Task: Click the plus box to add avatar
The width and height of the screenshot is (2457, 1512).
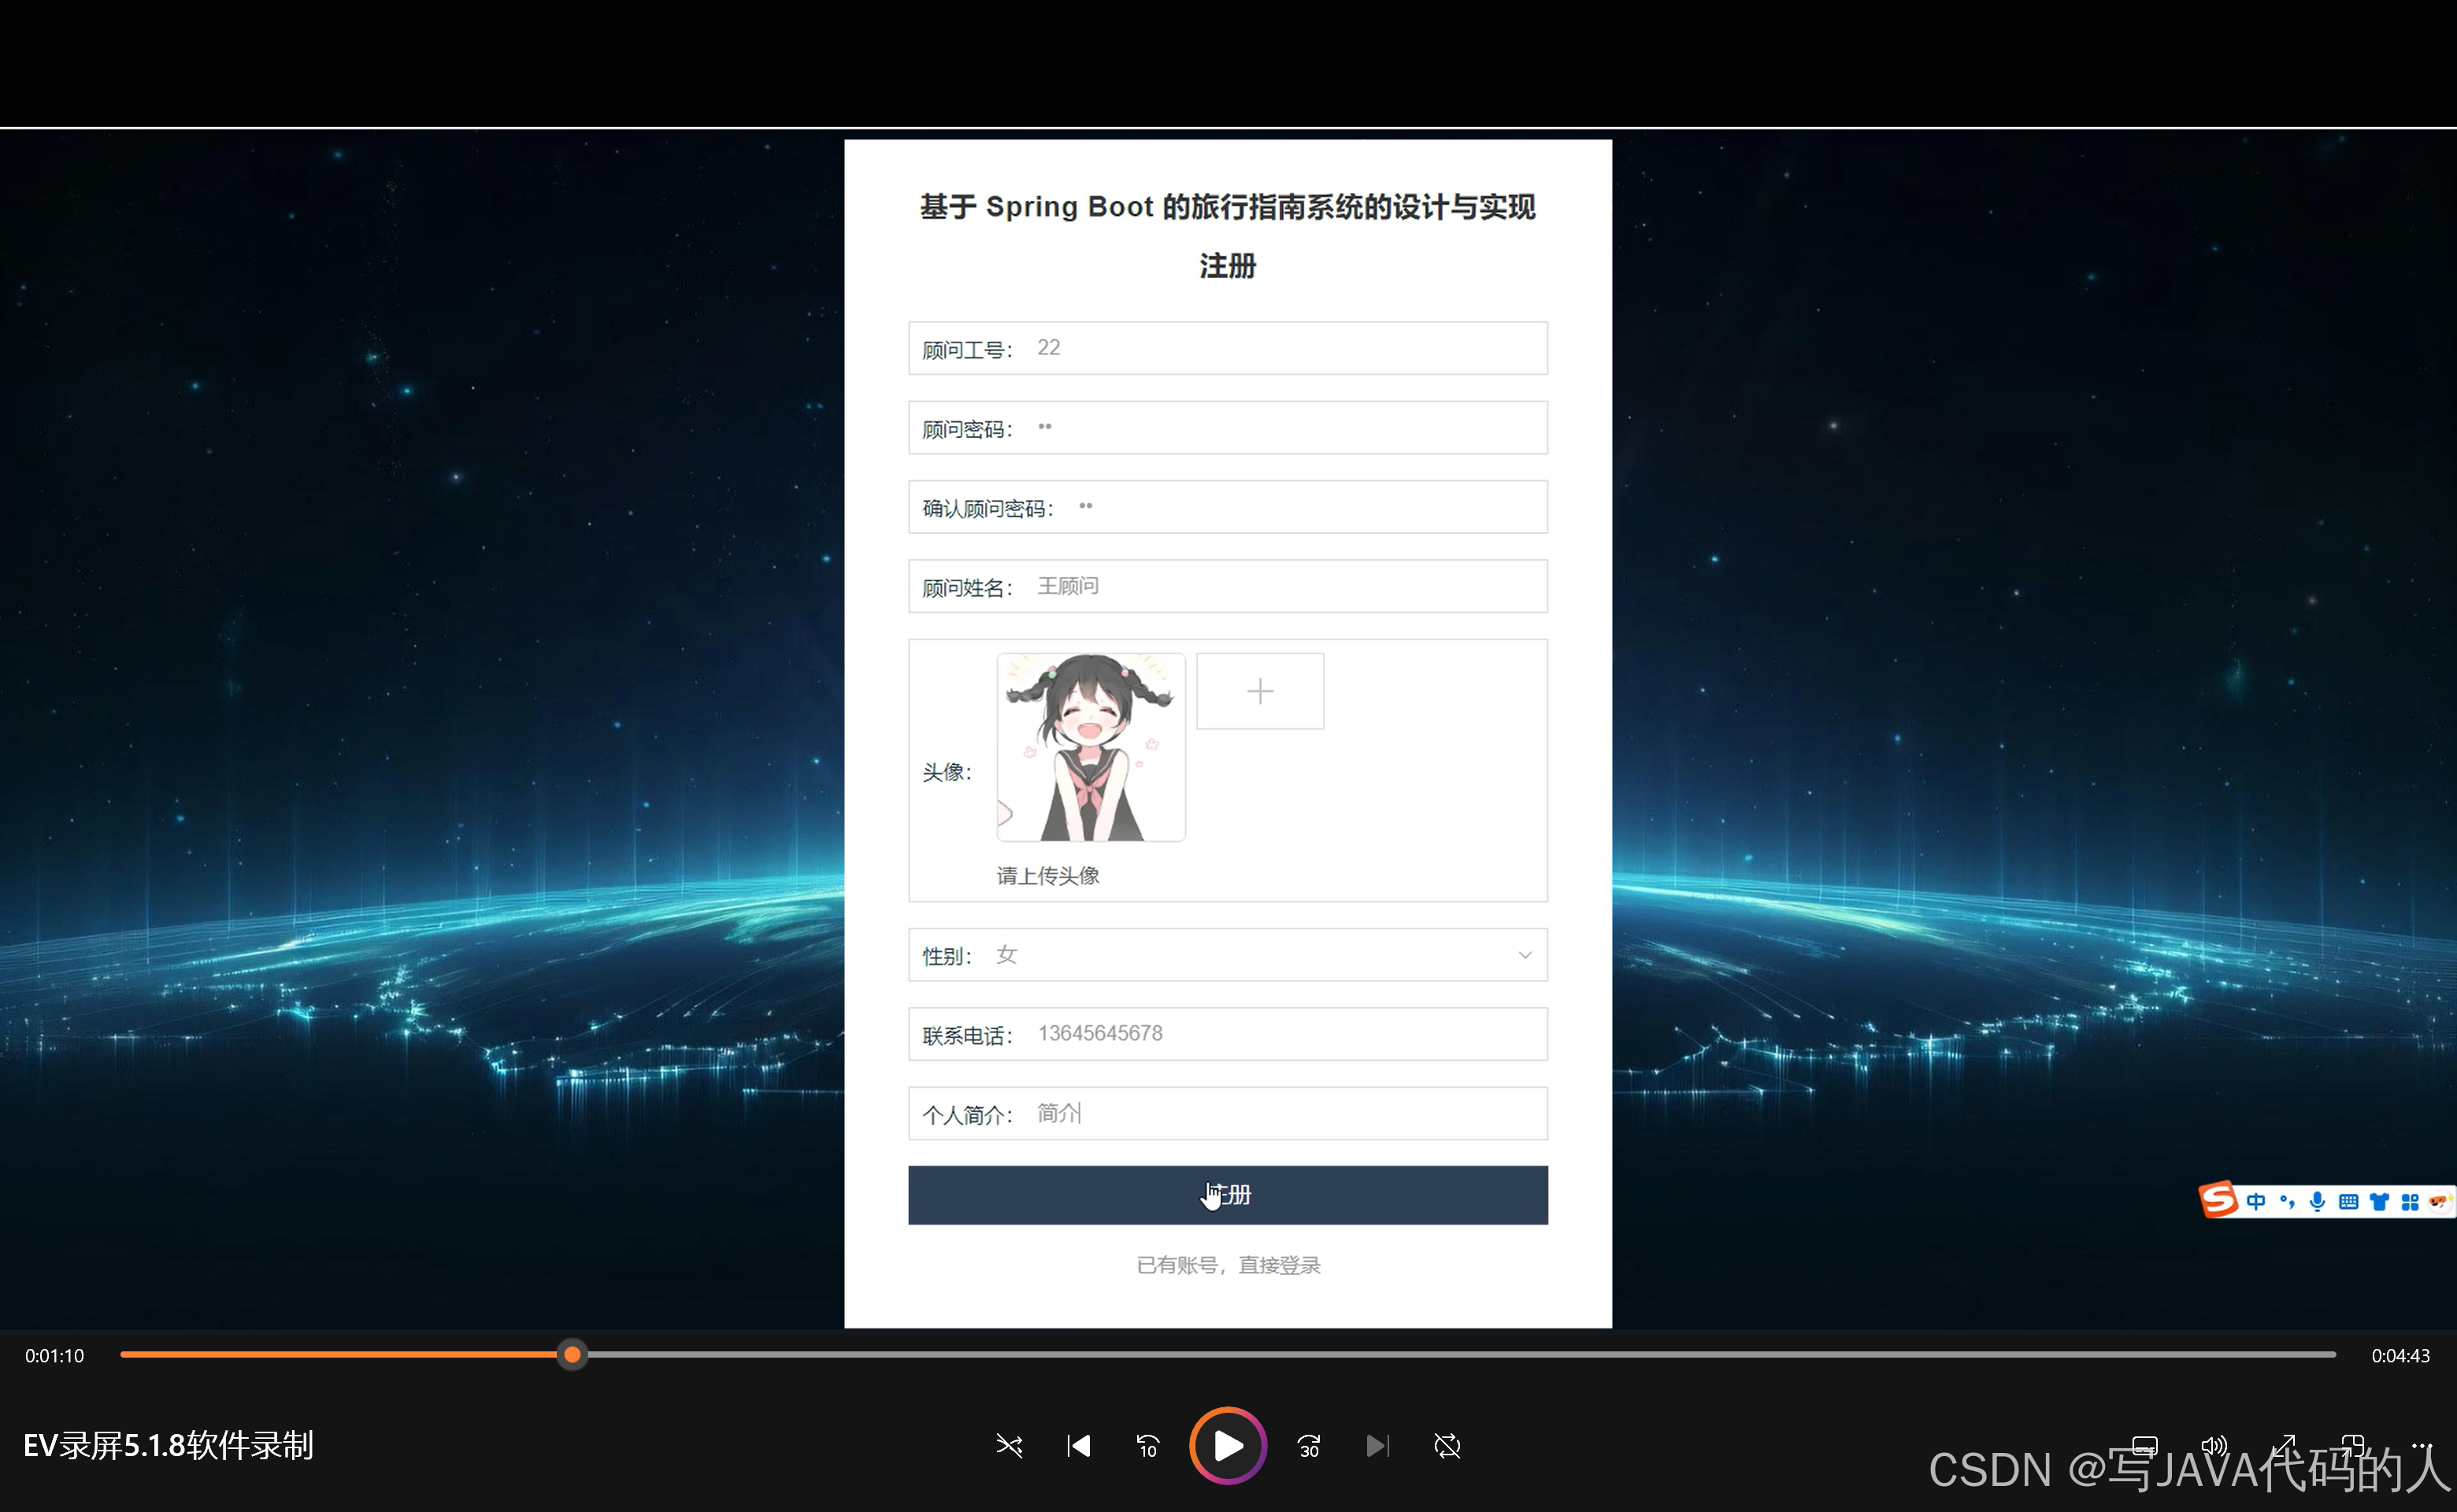Action: coord(1260,691)
